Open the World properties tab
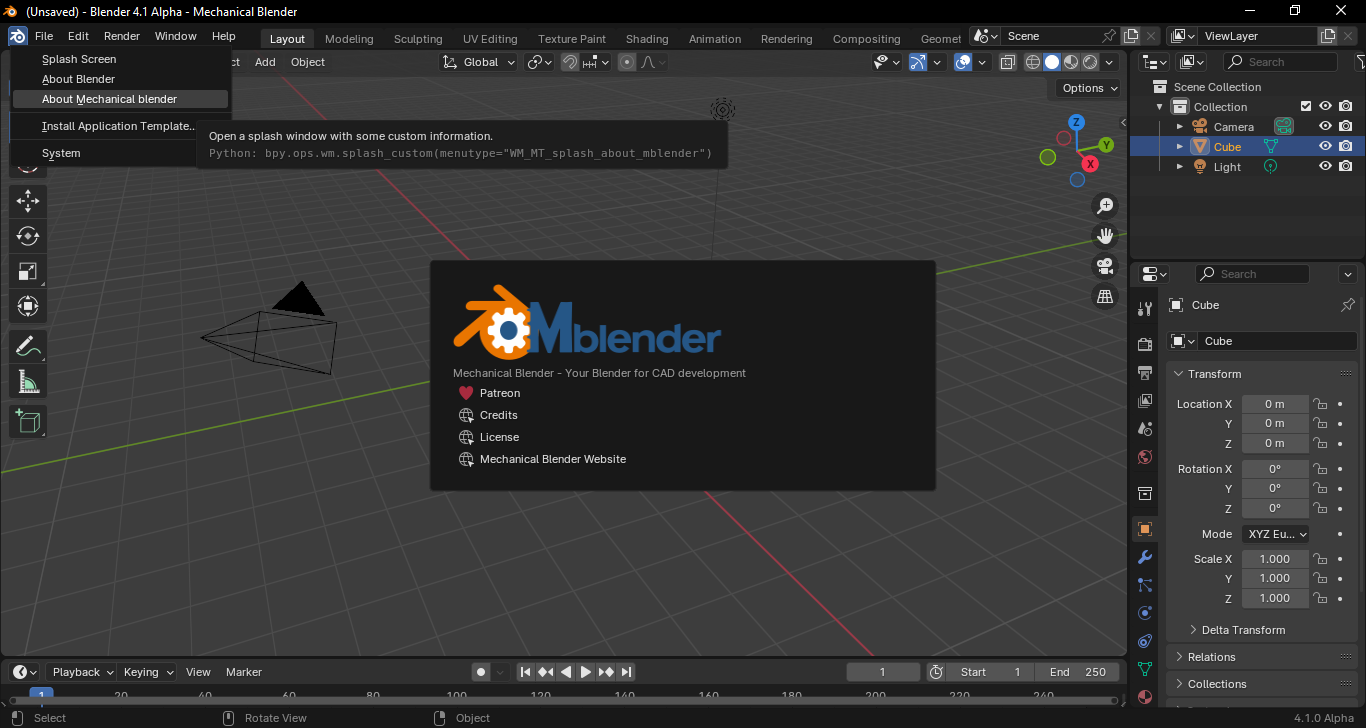 1145,457
